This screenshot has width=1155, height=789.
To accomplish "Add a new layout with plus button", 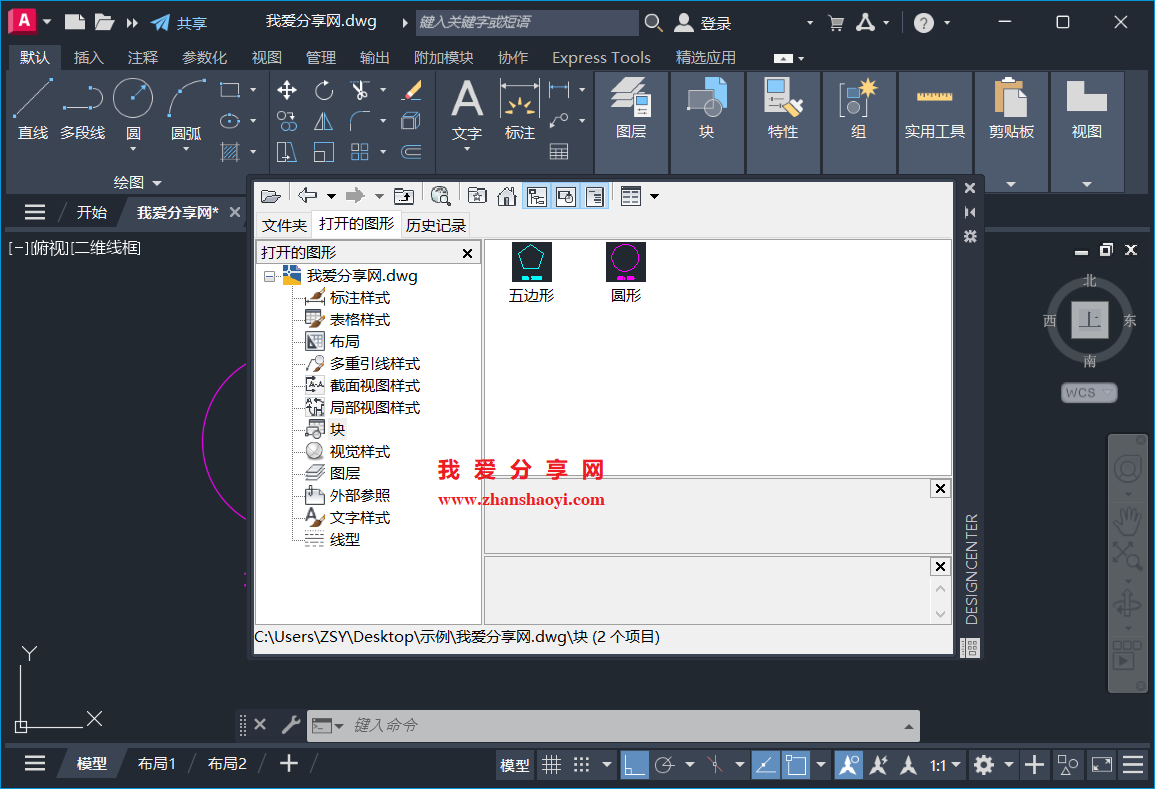I will 289,764.
